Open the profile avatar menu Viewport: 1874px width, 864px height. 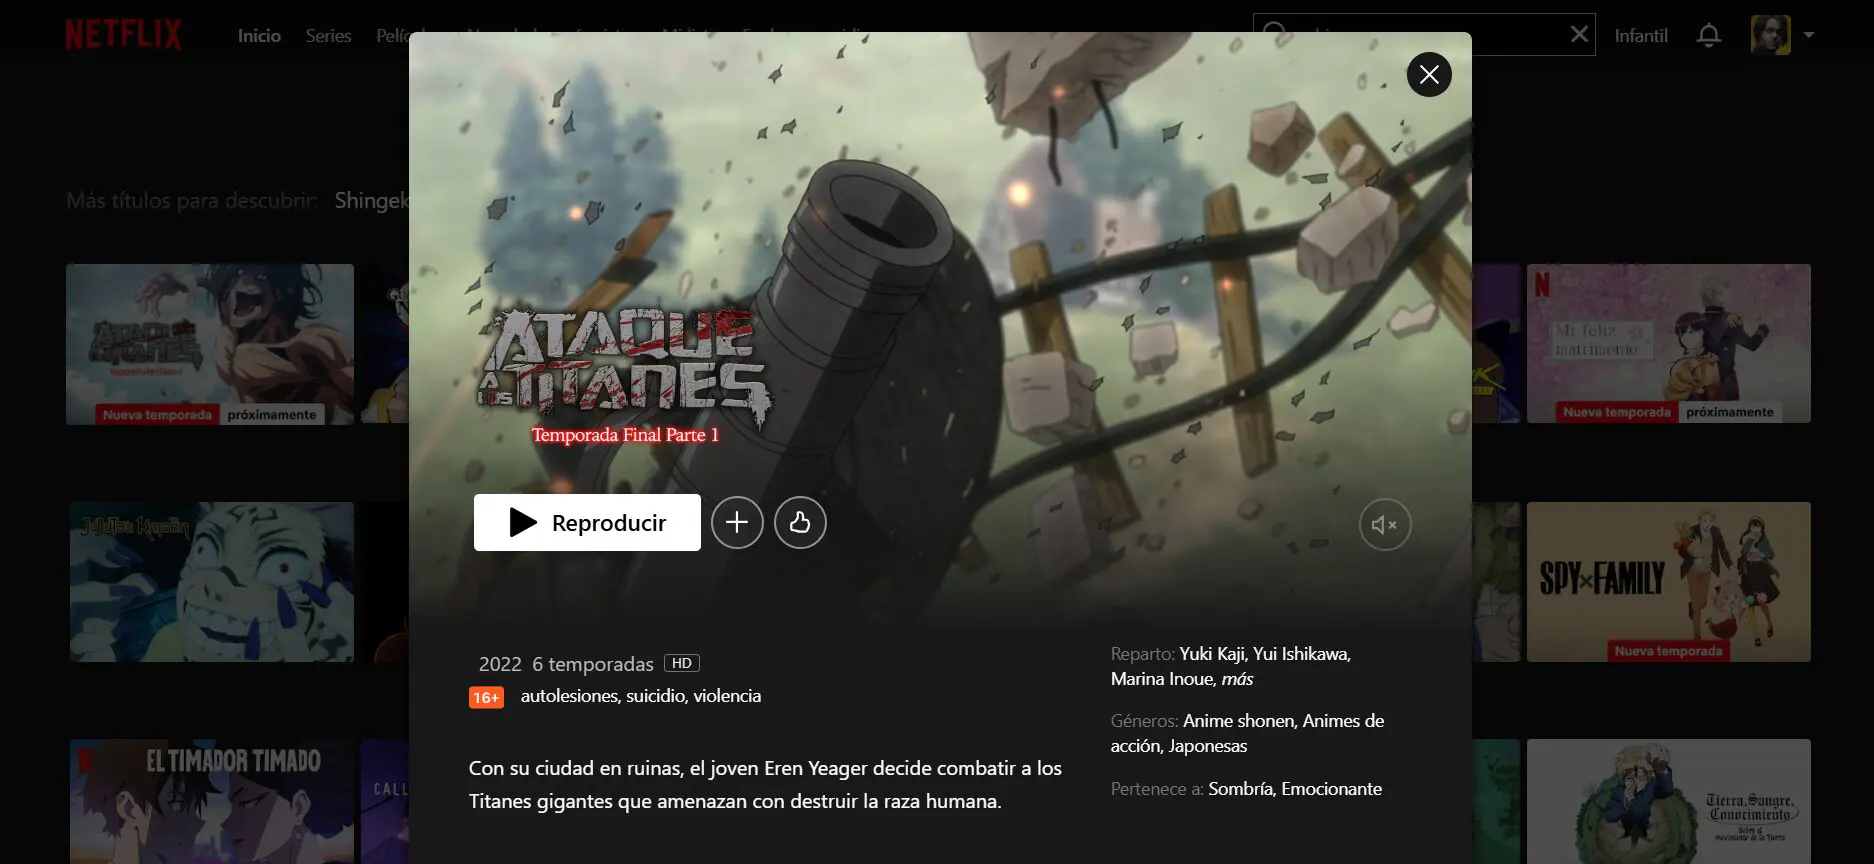[1770, 35]
